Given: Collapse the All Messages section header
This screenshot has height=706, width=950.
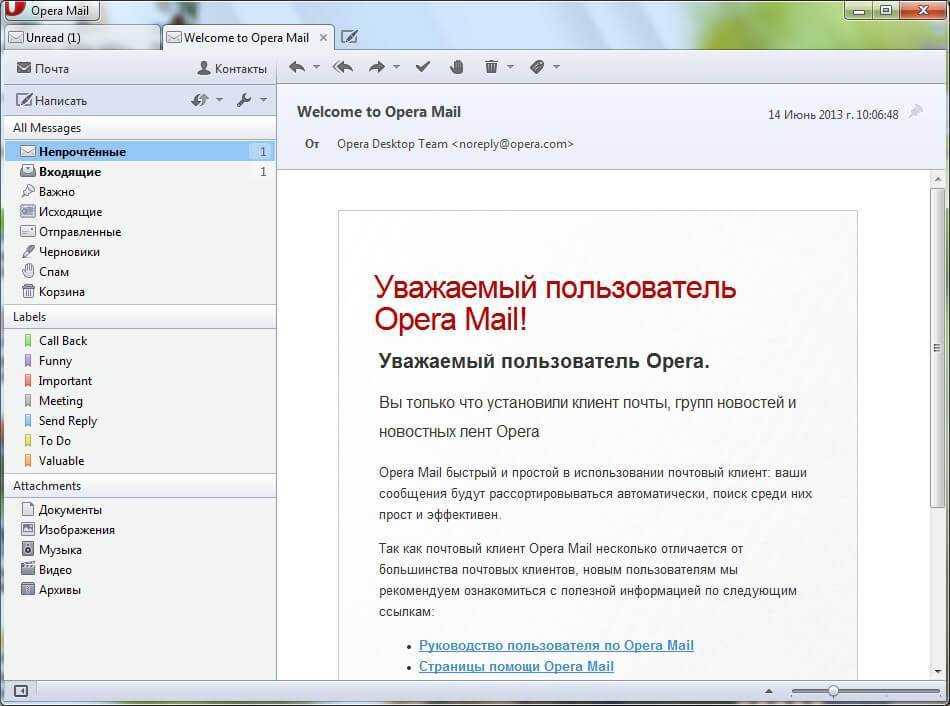Looking at the screenshot, I should 140,128.
